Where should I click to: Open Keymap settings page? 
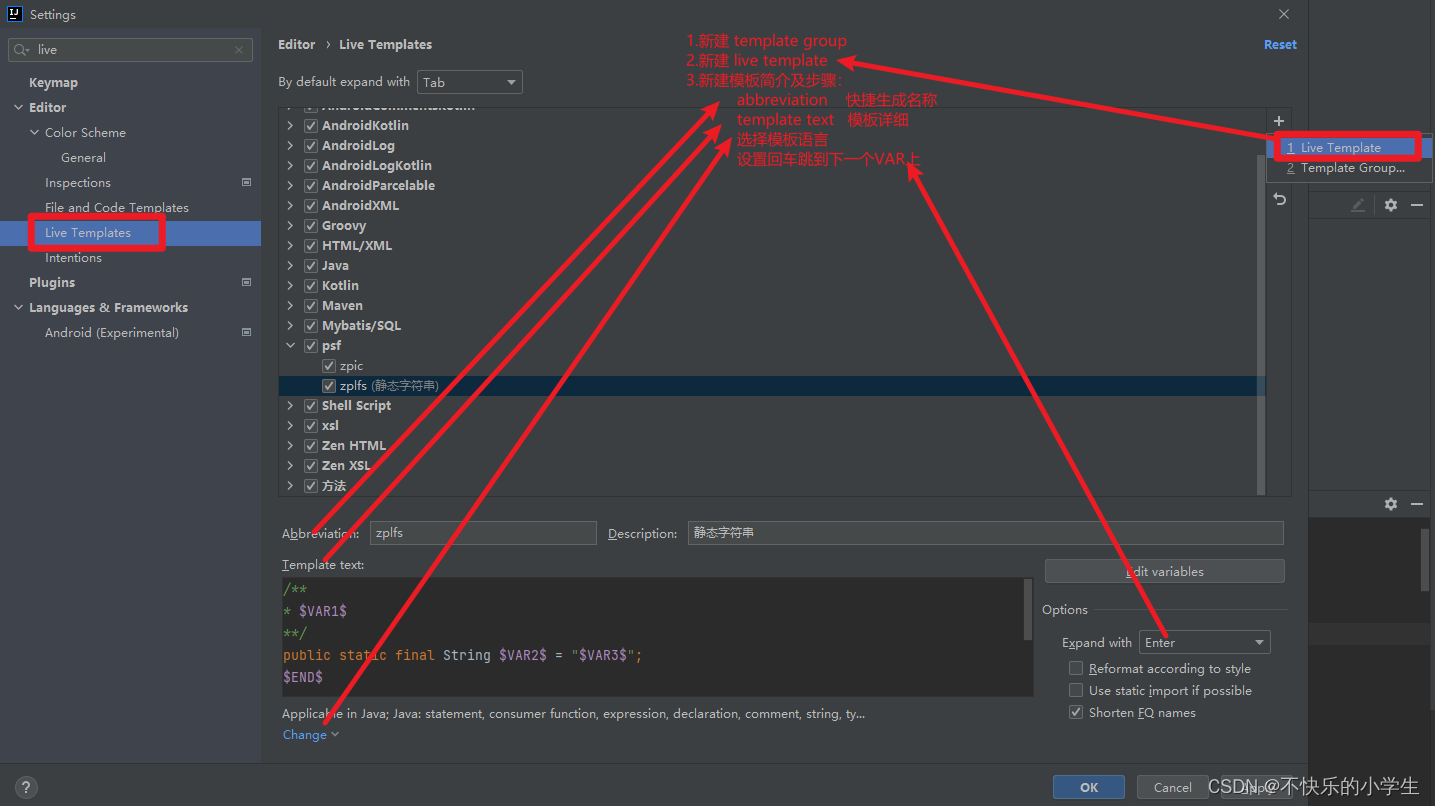(x=53, y=83)
